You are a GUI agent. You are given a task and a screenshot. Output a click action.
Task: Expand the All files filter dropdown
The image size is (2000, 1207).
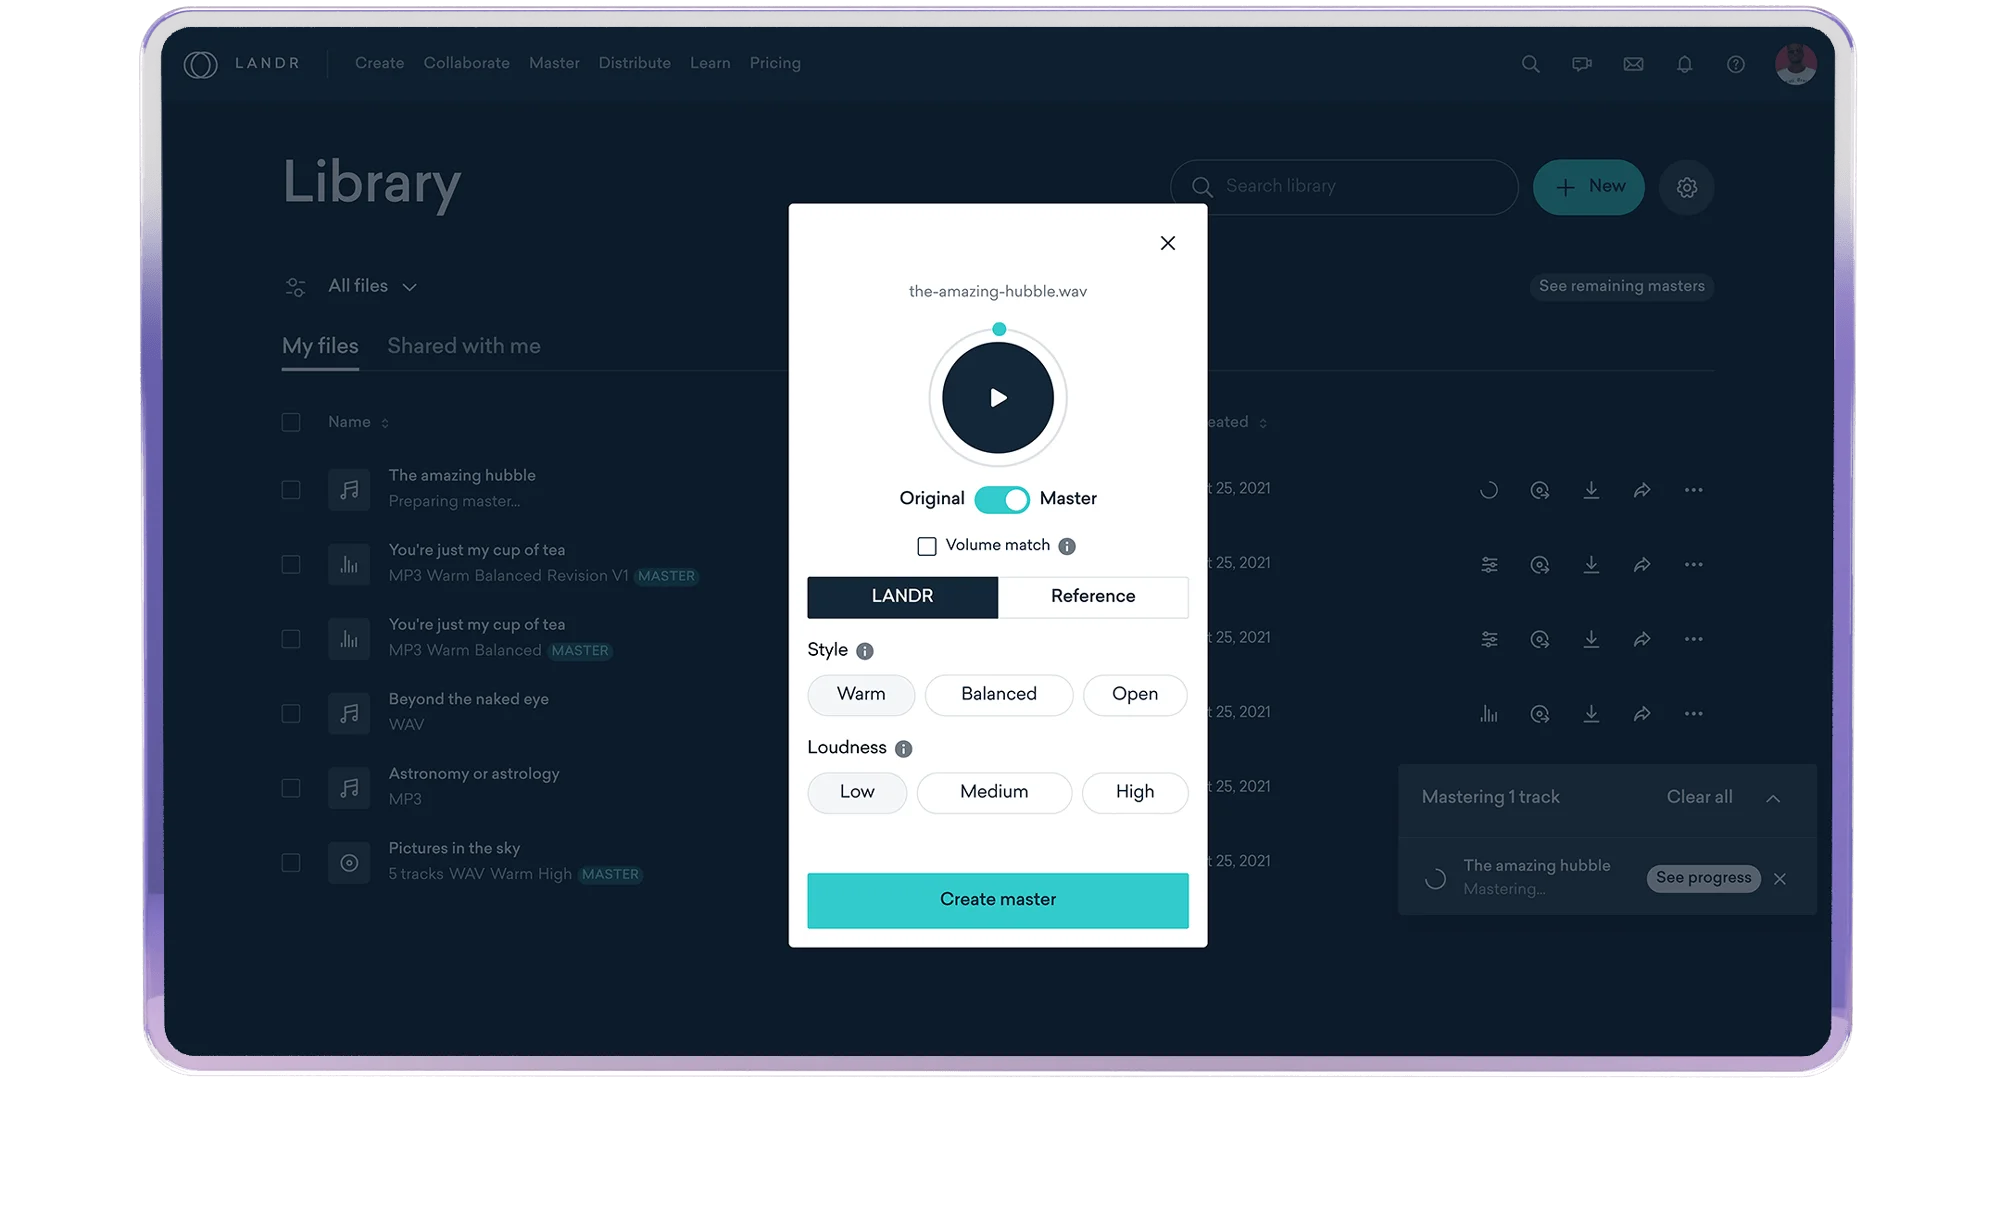click(x=372, y=286)
